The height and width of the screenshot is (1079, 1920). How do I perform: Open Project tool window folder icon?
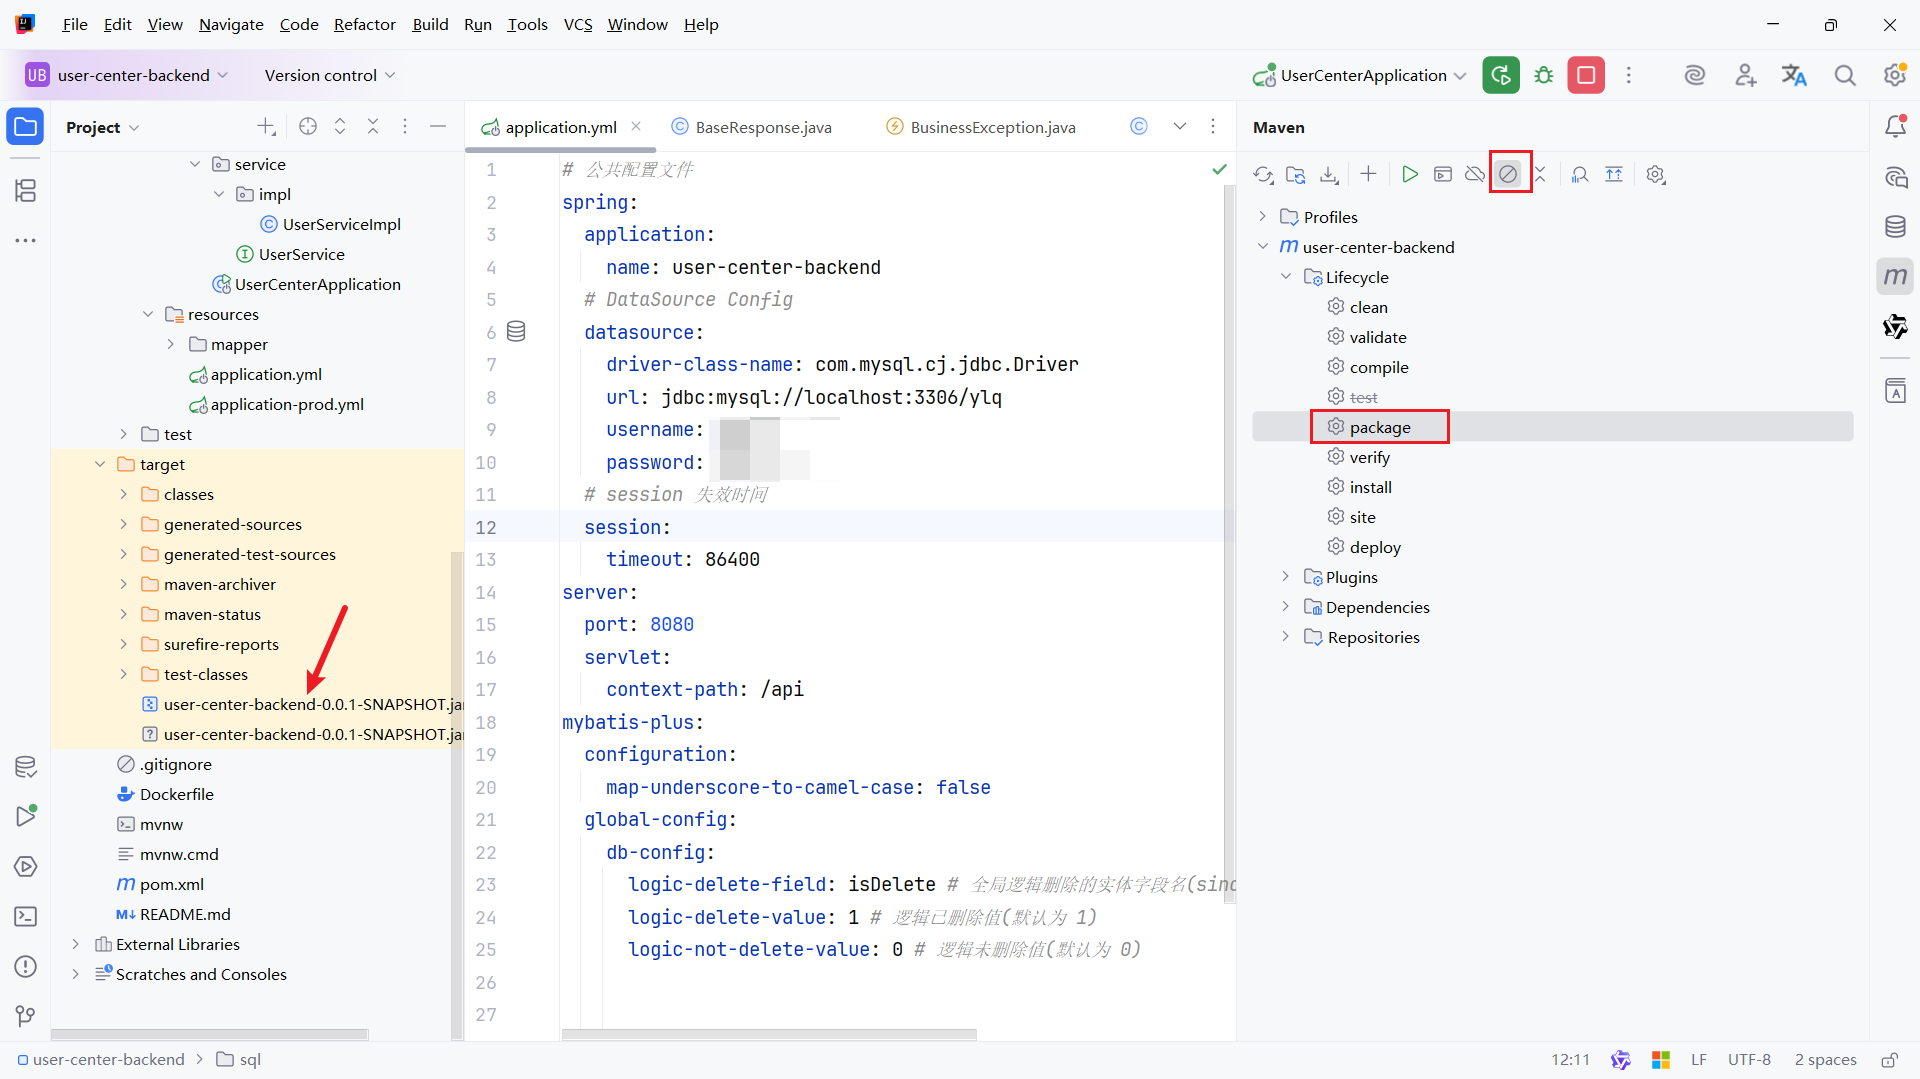26,127
